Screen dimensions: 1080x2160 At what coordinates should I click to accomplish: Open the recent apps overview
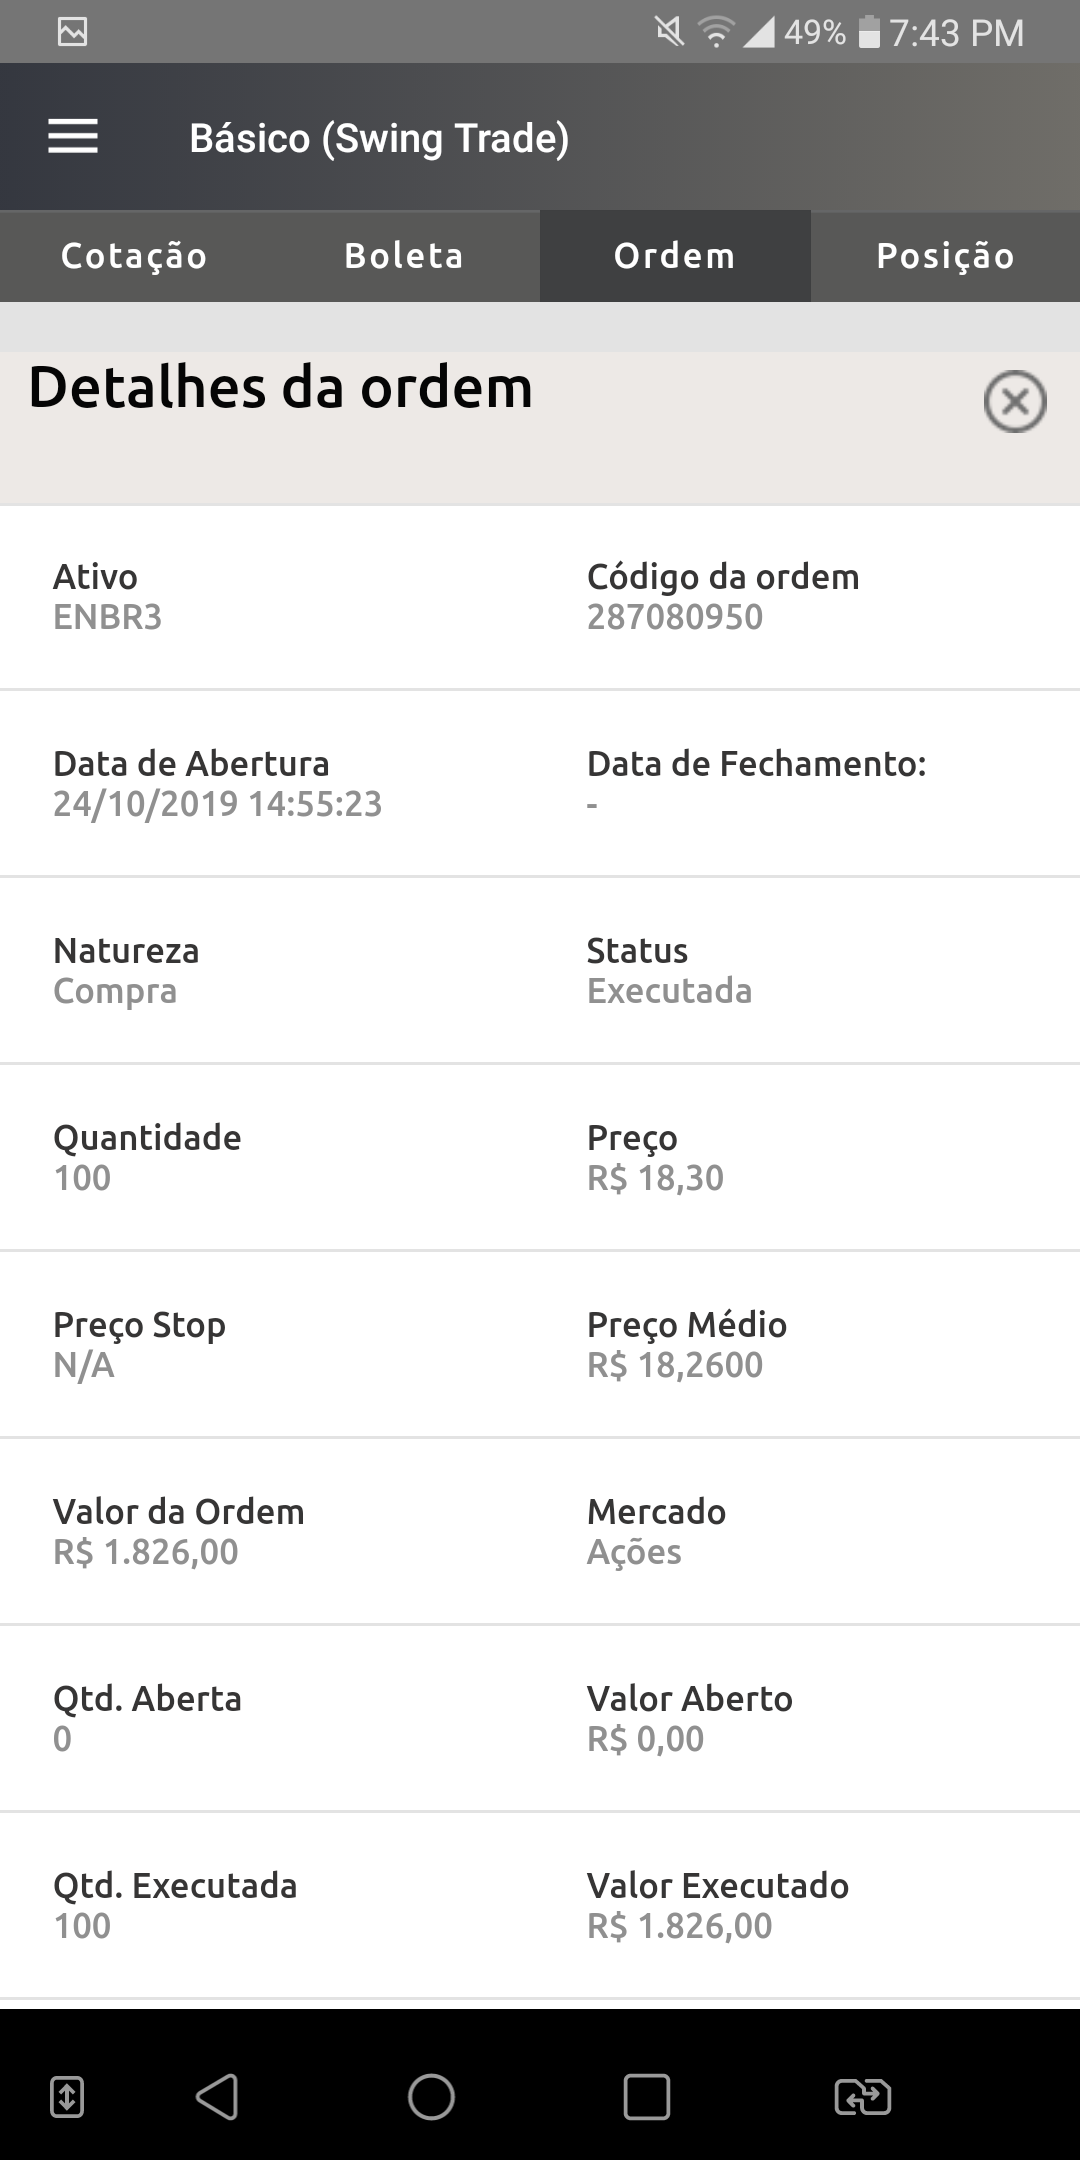point(646,2096)
